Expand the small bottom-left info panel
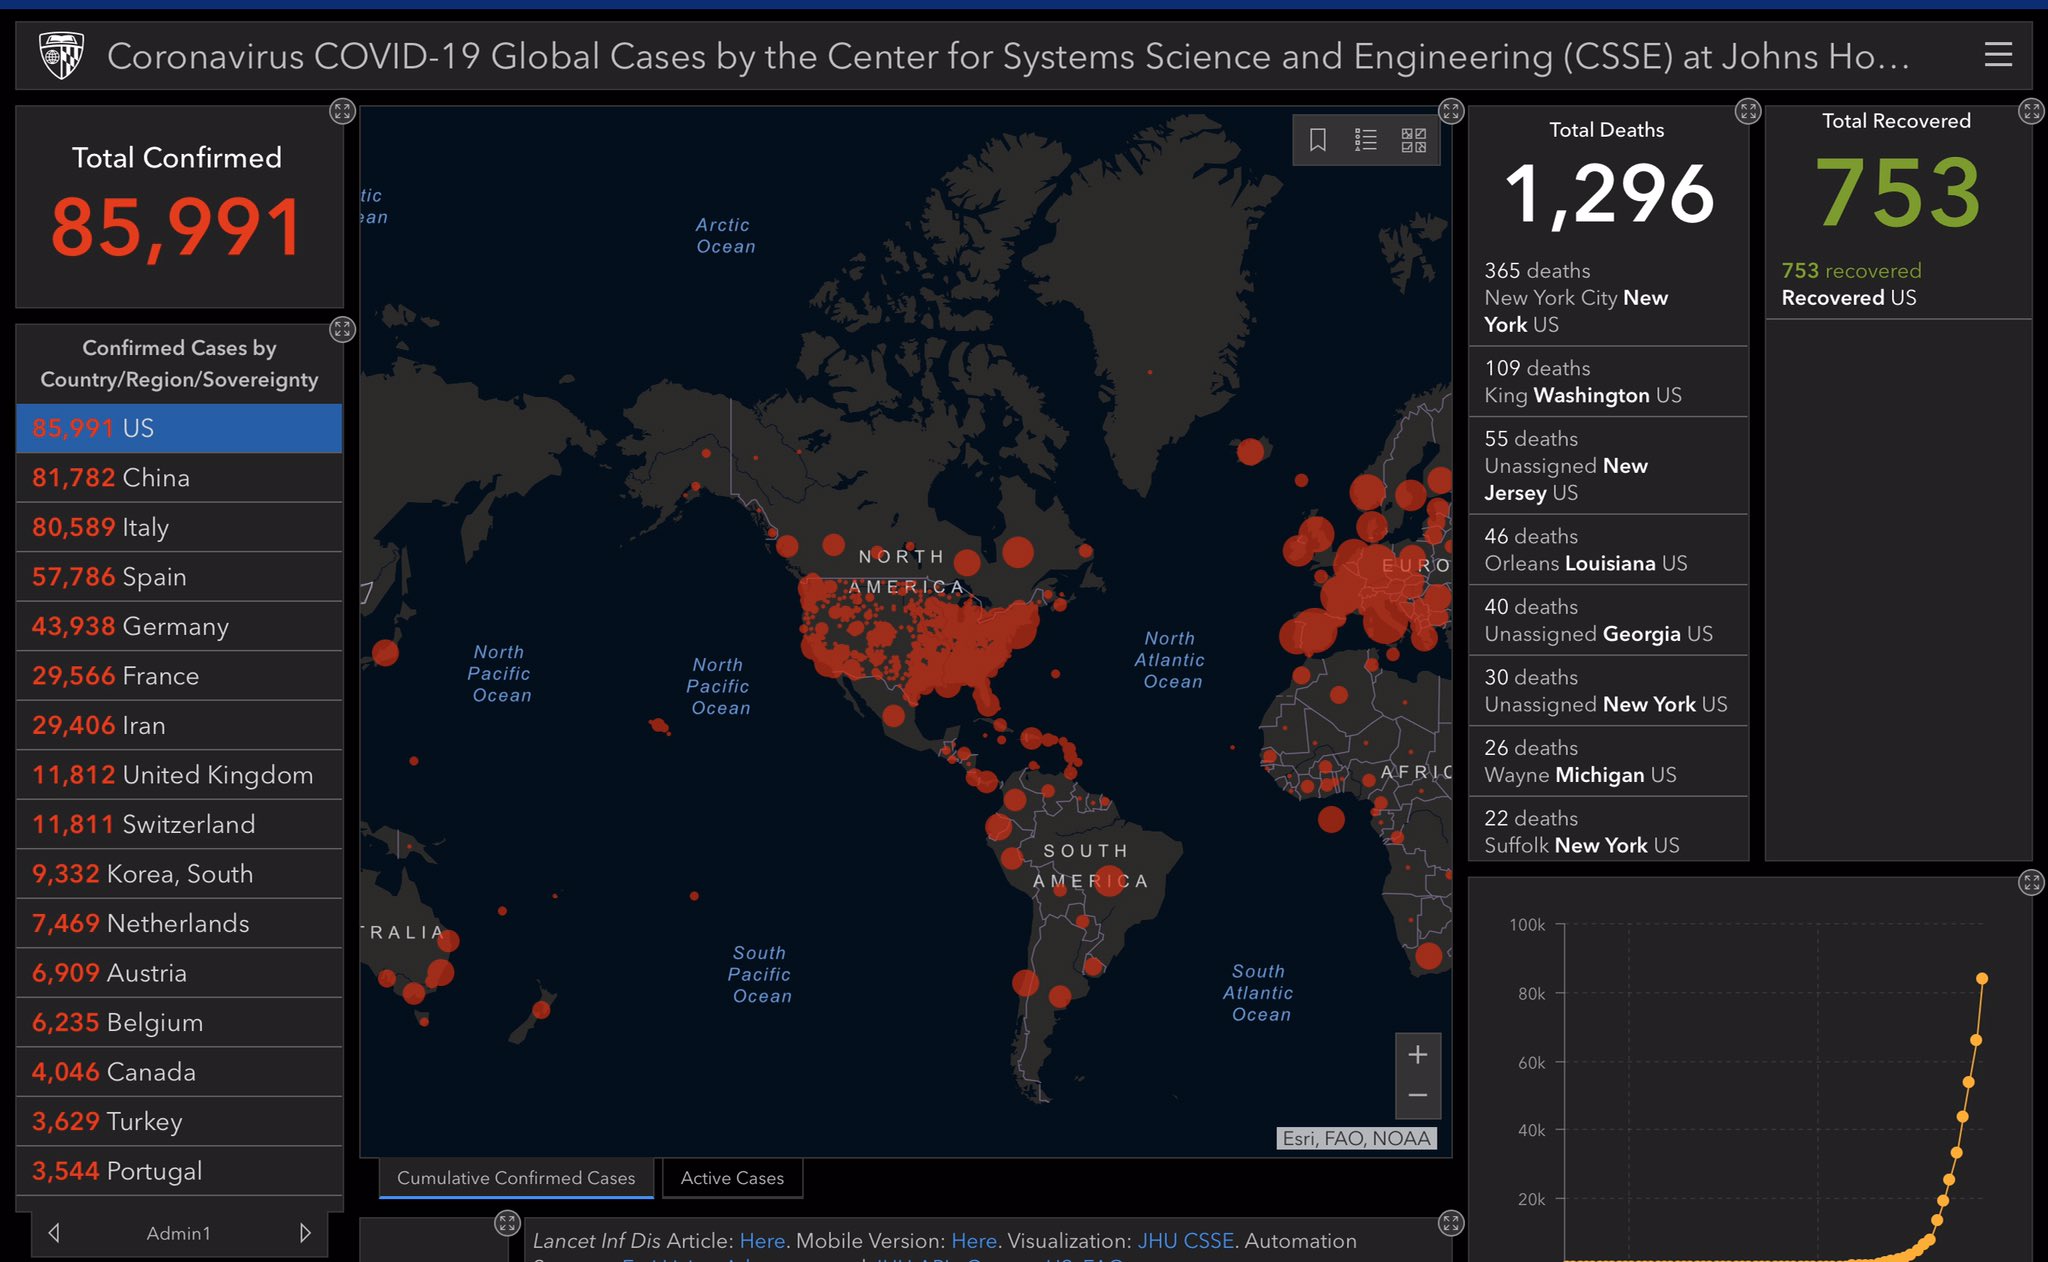 coord(507,1223)
